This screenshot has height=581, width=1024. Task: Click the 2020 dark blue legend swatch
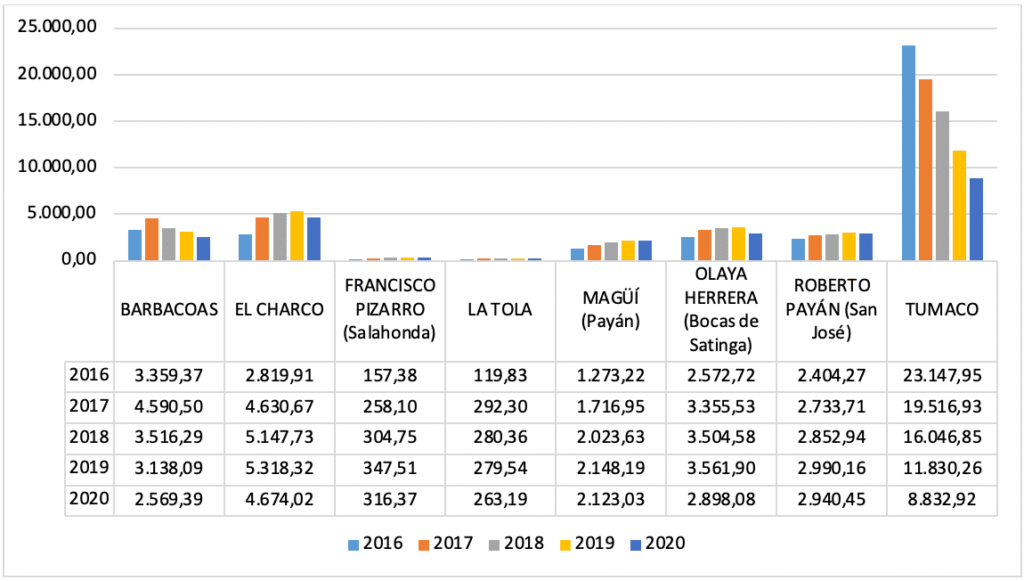[635, 544]
